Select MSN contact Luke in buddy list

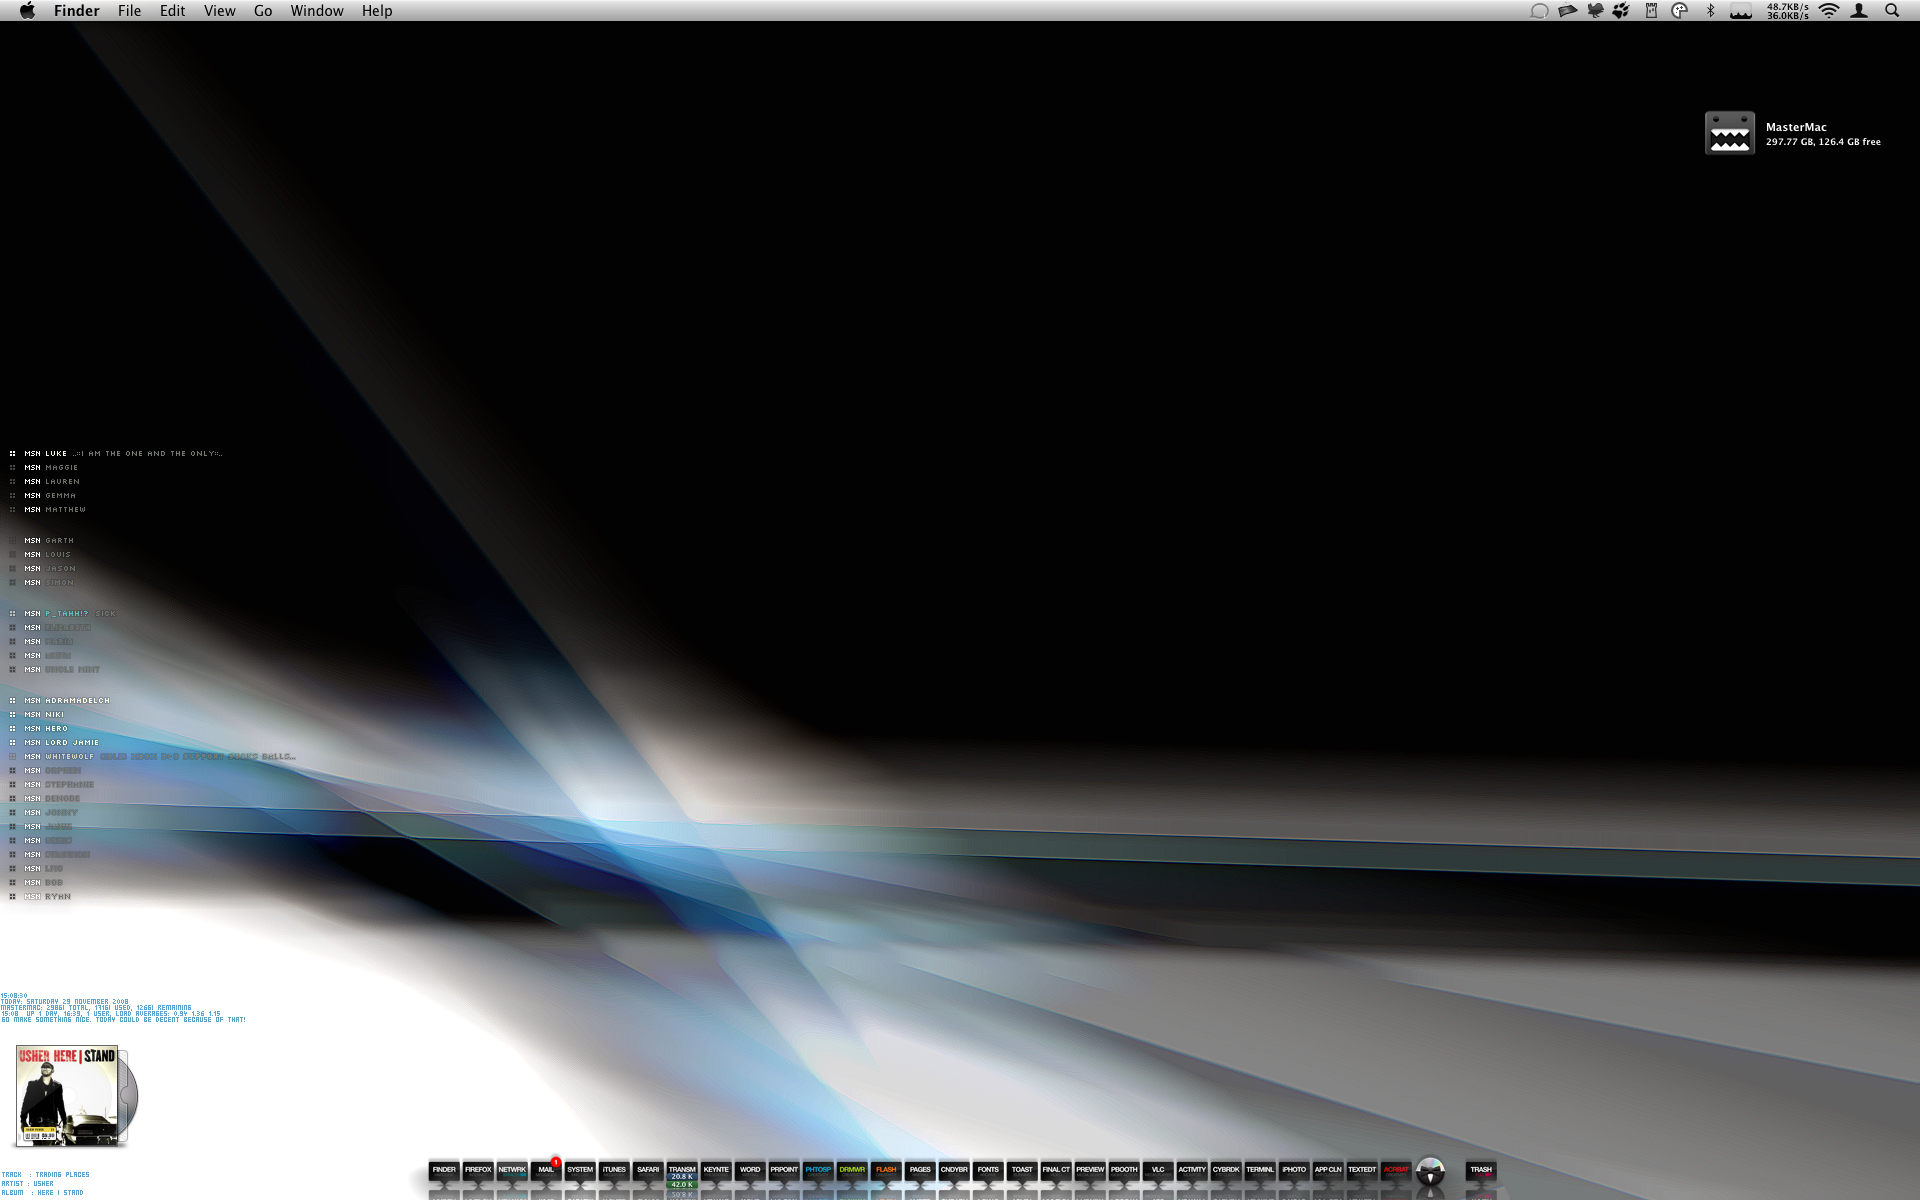[55, 454]
